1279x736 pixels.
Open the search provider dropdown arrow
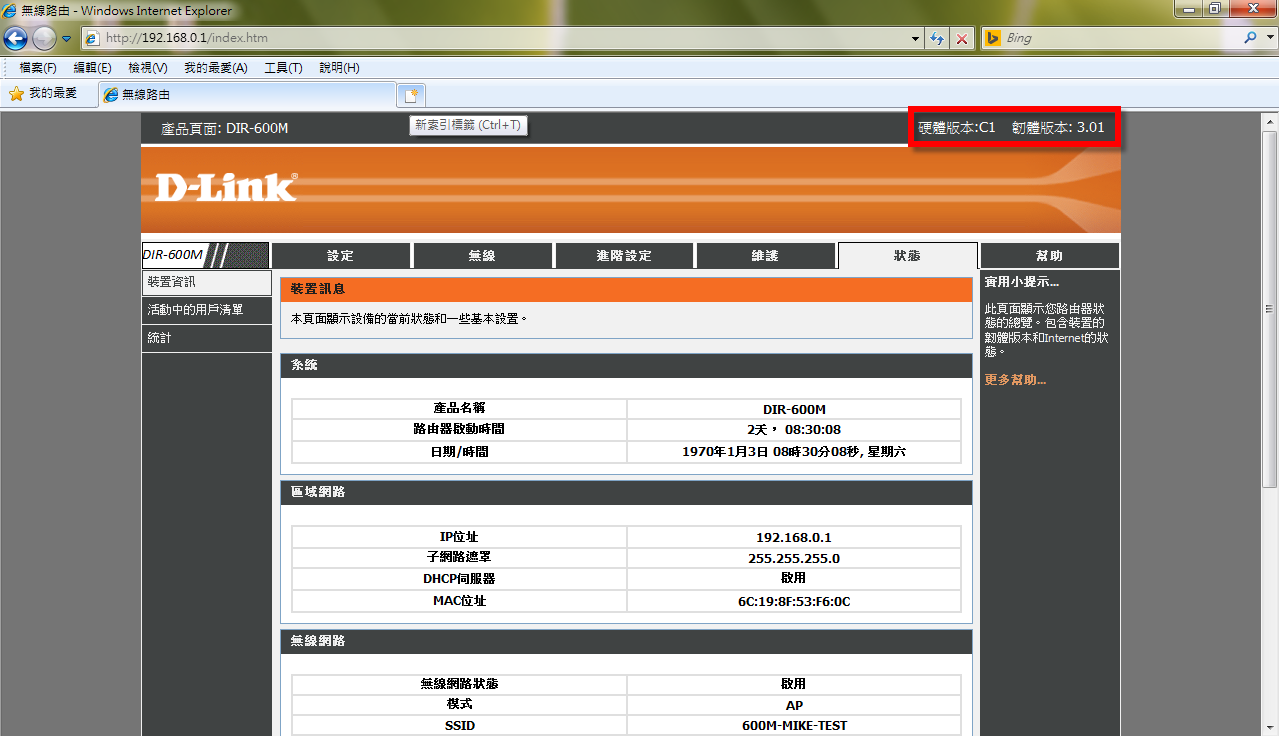coord(1268,38)
